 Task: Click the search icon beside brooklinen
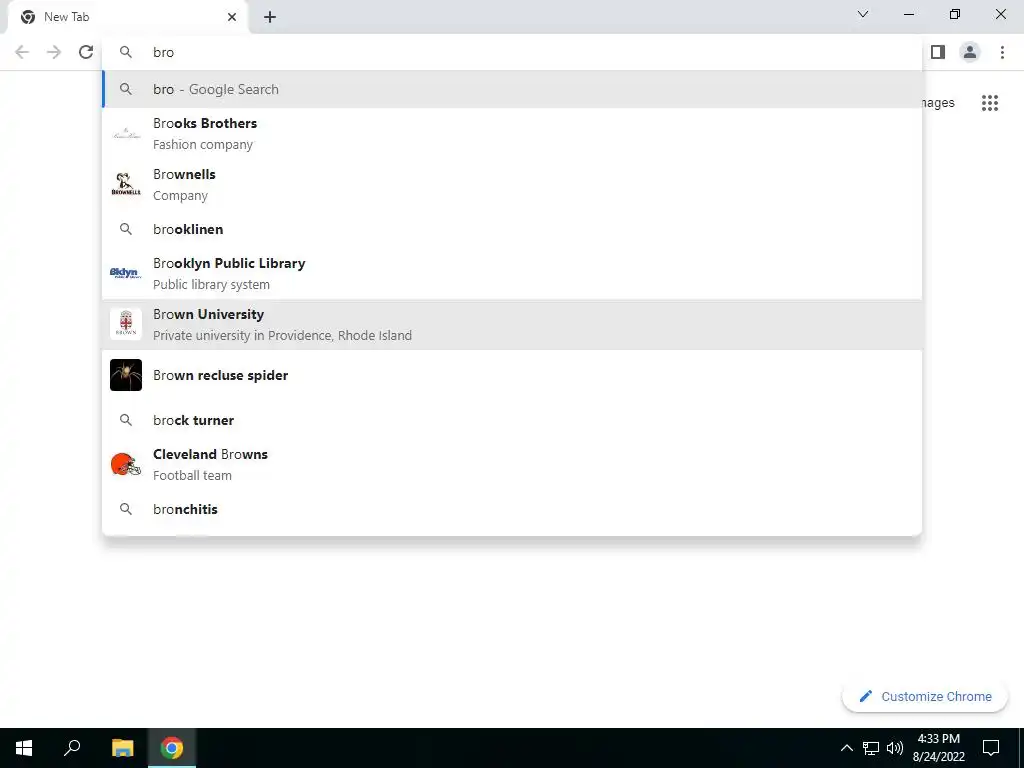tap(126, 229)
